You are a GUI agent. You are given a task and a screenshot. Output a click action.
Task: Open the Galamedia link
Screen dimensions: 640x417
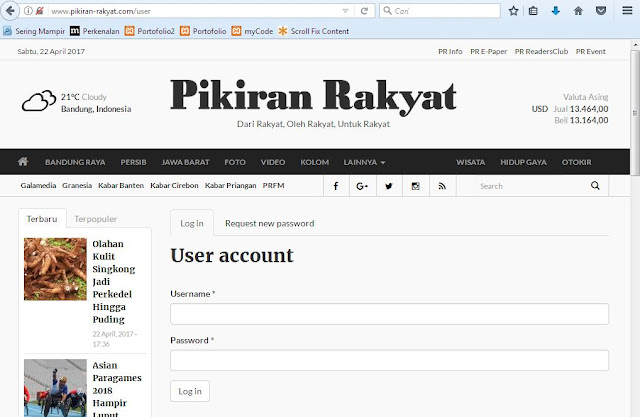tap(38, 185)
